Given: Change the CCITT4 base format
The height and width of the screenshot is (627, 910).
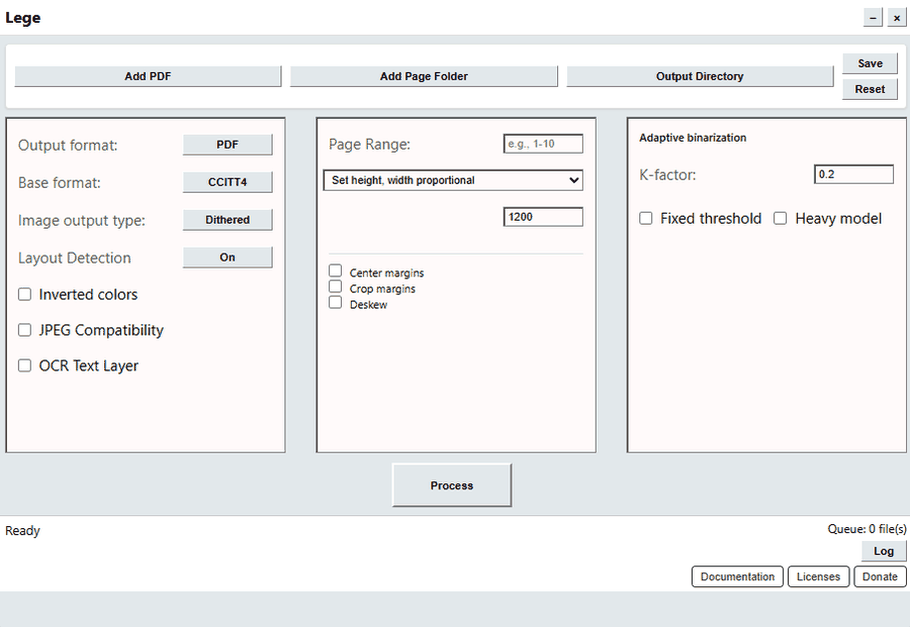Looking at the screenshot, I should pyautogui.click(x=227, y=182).
